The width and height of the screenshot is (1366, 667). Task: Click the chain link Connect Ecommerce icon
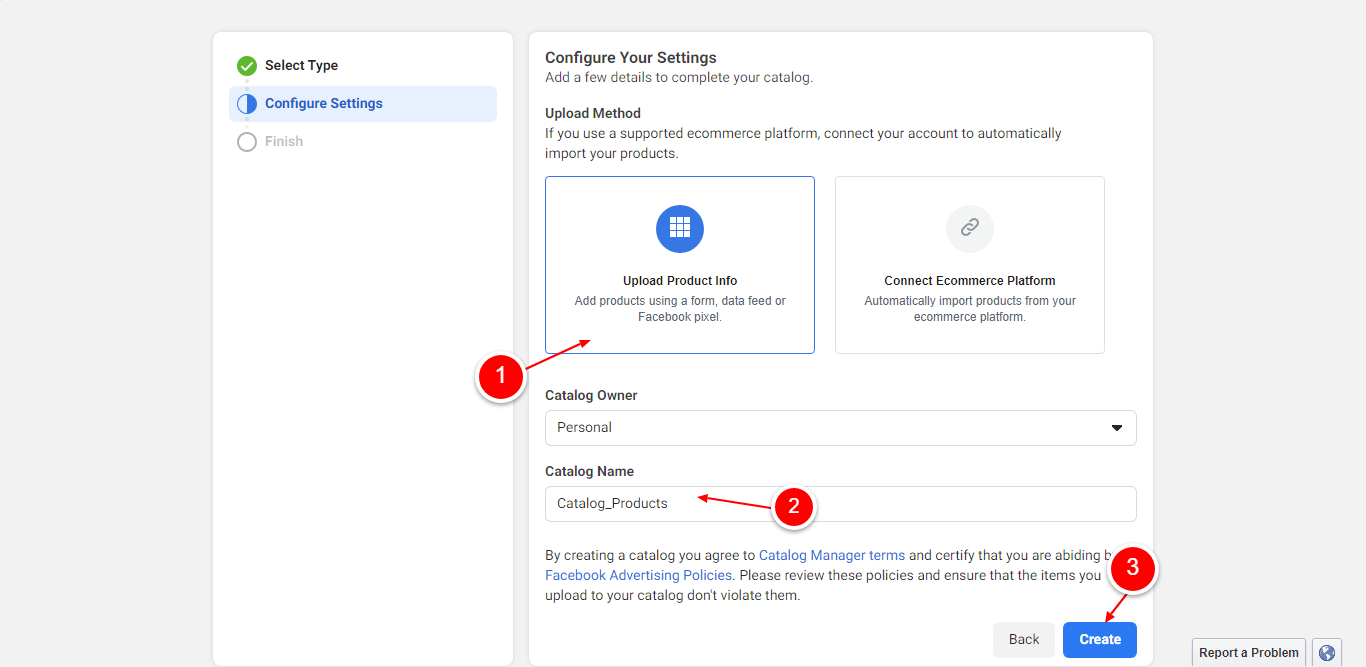tap(969, 228)
